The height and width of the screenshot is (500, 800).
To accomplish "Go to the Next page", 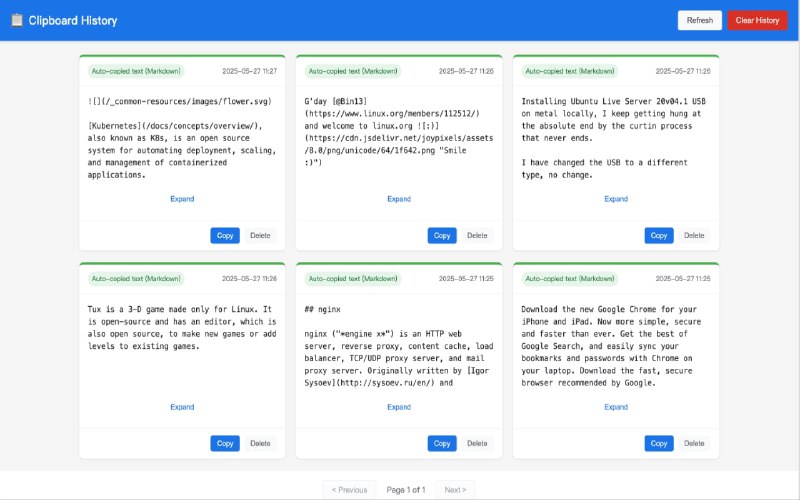I will tap(455, 490).
